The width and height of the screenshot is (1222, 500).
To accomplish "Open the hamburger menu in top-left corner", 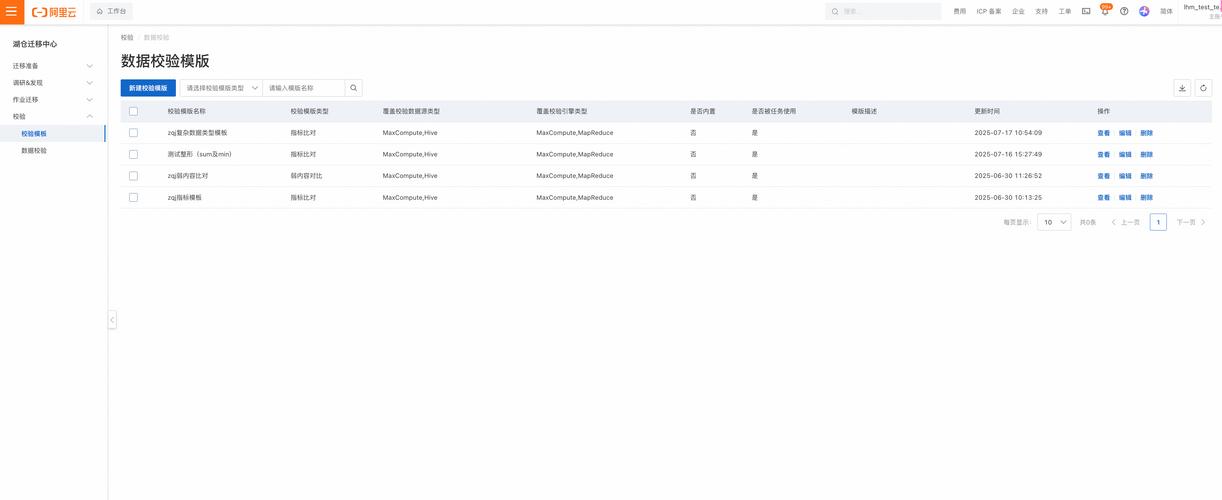I will 12,12.
